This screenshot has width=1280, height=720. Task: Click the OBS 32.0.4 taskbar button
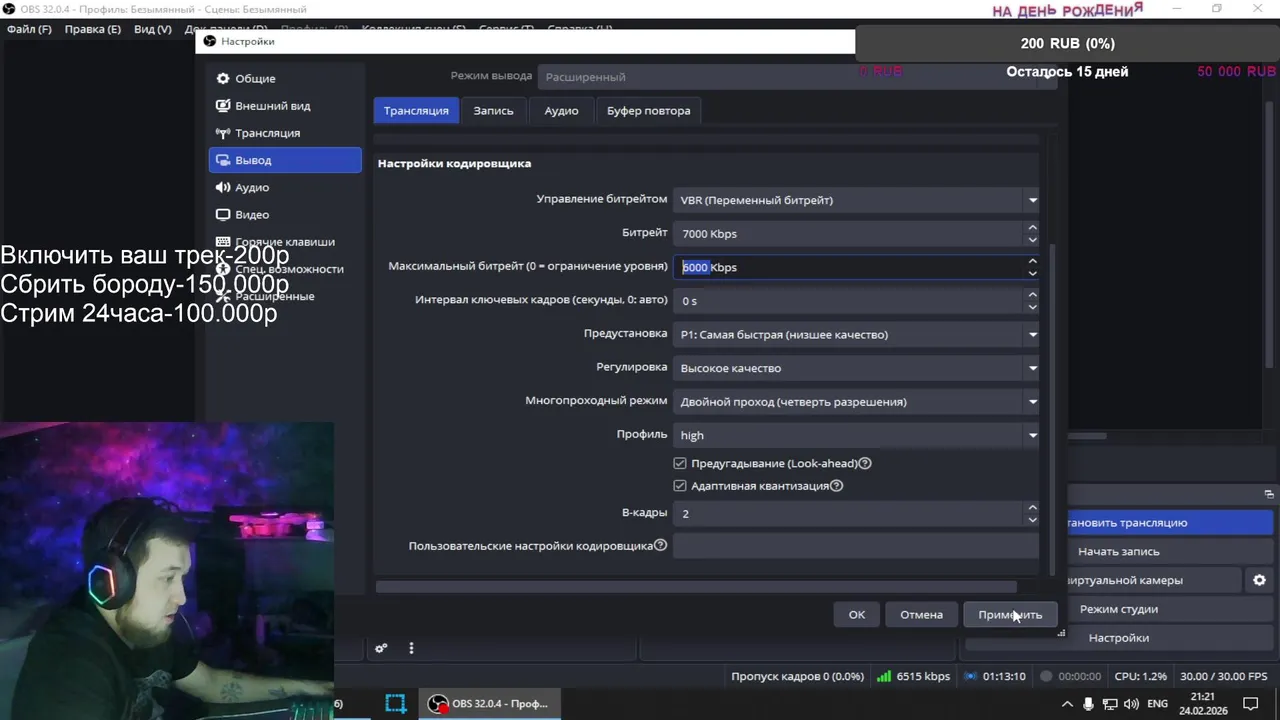tap(489, 703)
